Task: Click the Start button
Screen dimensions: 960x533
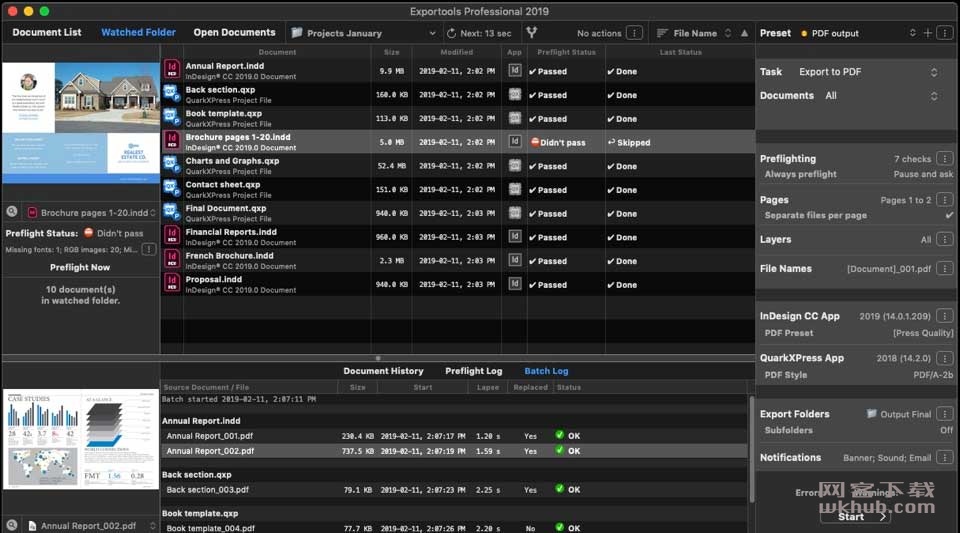Action: (x=855, y=516)
